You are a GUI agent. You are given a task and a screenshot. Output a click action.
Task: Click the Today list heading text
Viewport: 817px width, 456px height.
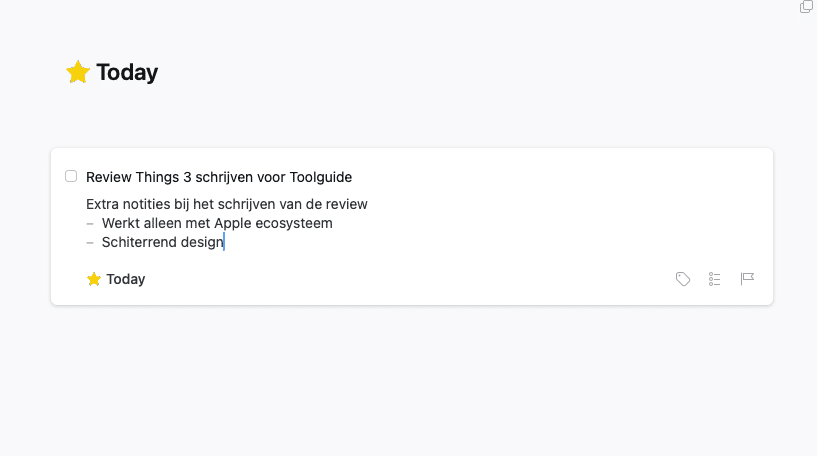click(127, 72)
